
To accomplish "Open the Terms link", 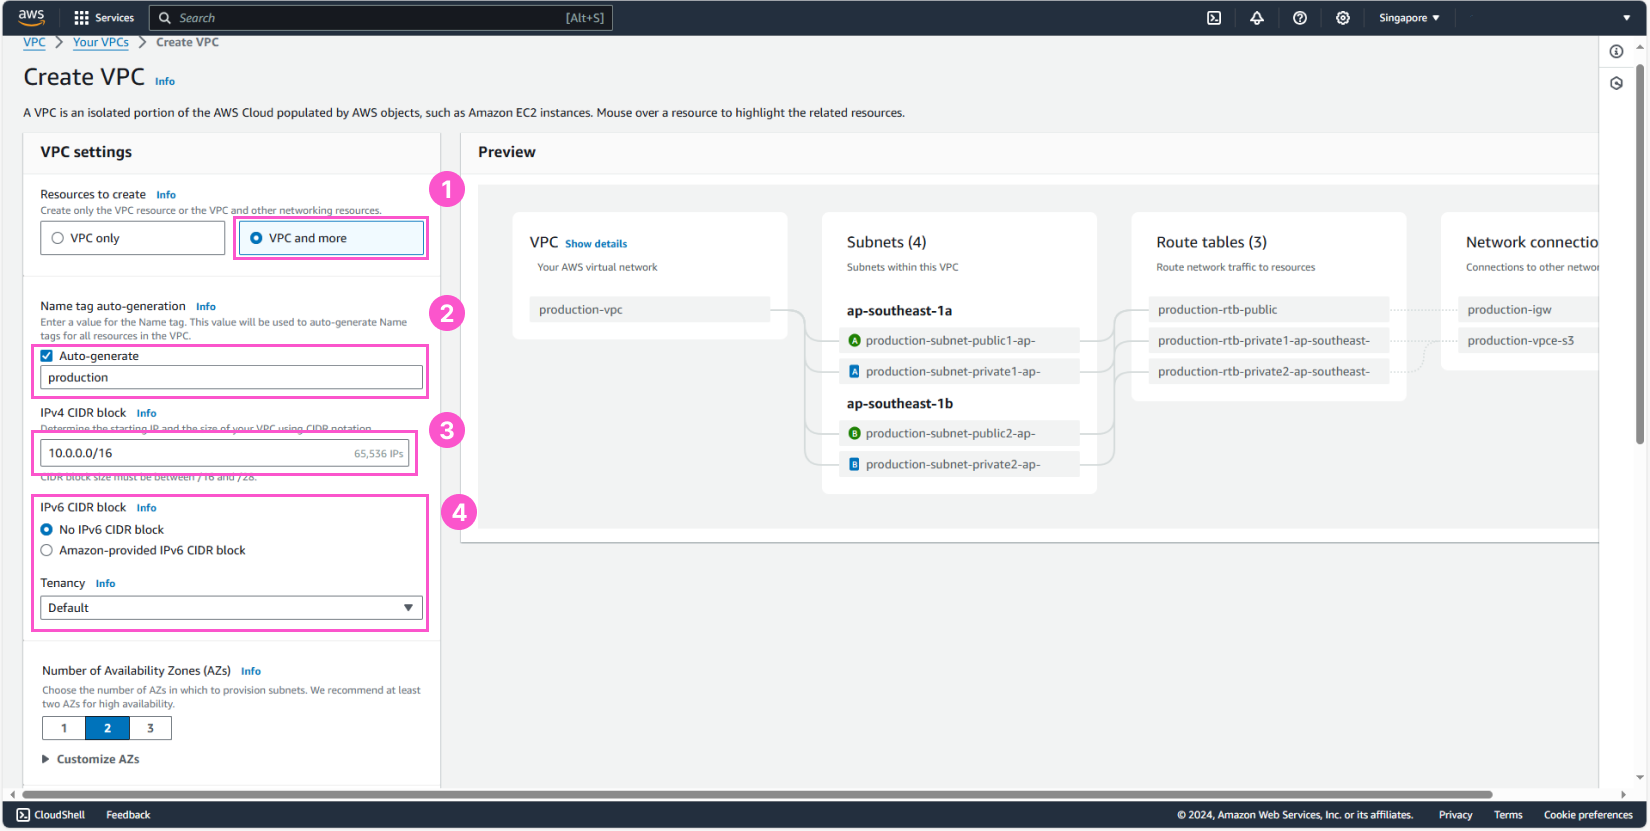I will pyautogui.click(x=1508, y=815).
